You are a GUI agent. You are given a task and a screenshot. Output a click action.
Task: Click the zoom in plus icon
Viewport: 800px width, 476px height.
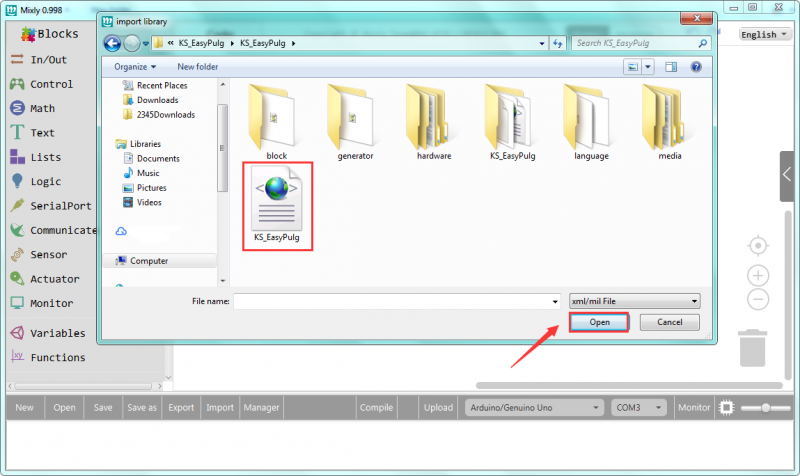pyautogui.click(x=758, y=276)
